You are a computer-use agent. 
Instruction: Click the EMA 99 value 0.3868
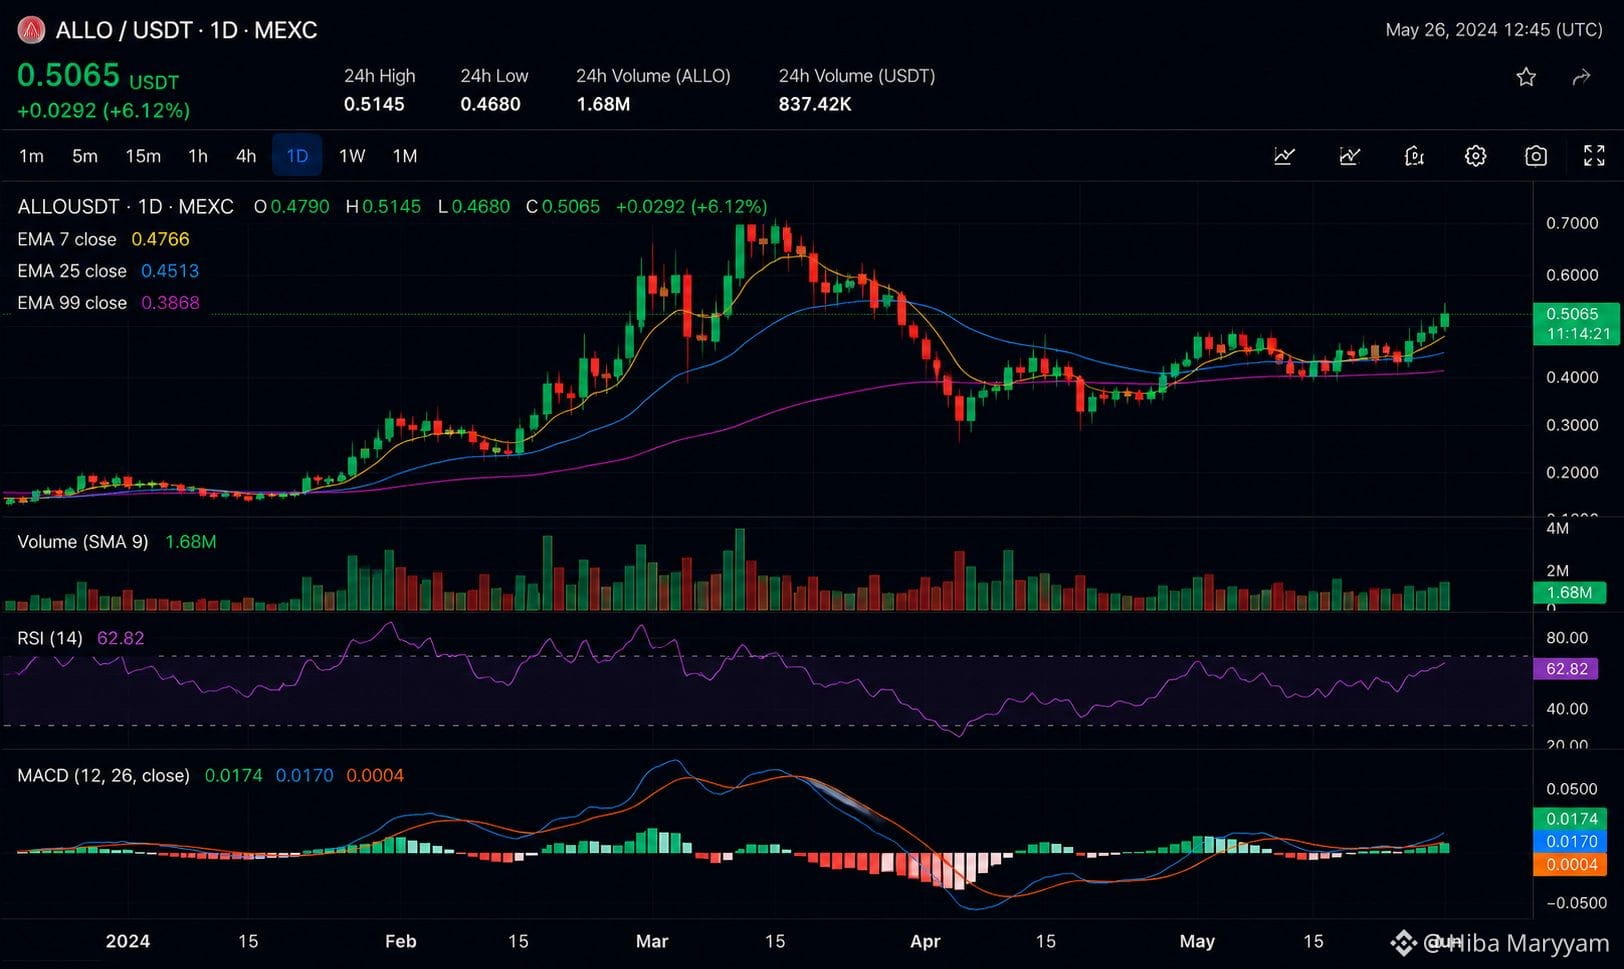click(x=170, y=303)
